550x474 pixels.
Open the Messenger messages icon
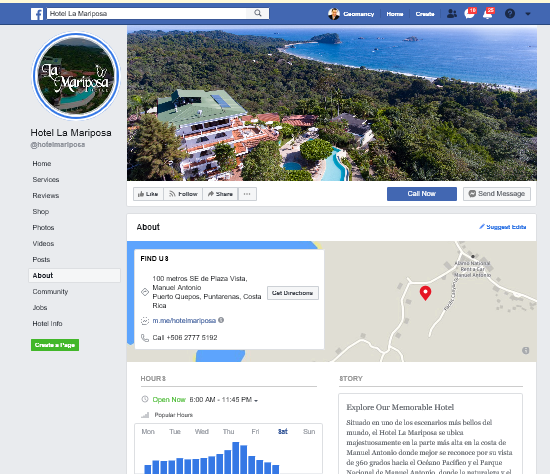[470, 13]
